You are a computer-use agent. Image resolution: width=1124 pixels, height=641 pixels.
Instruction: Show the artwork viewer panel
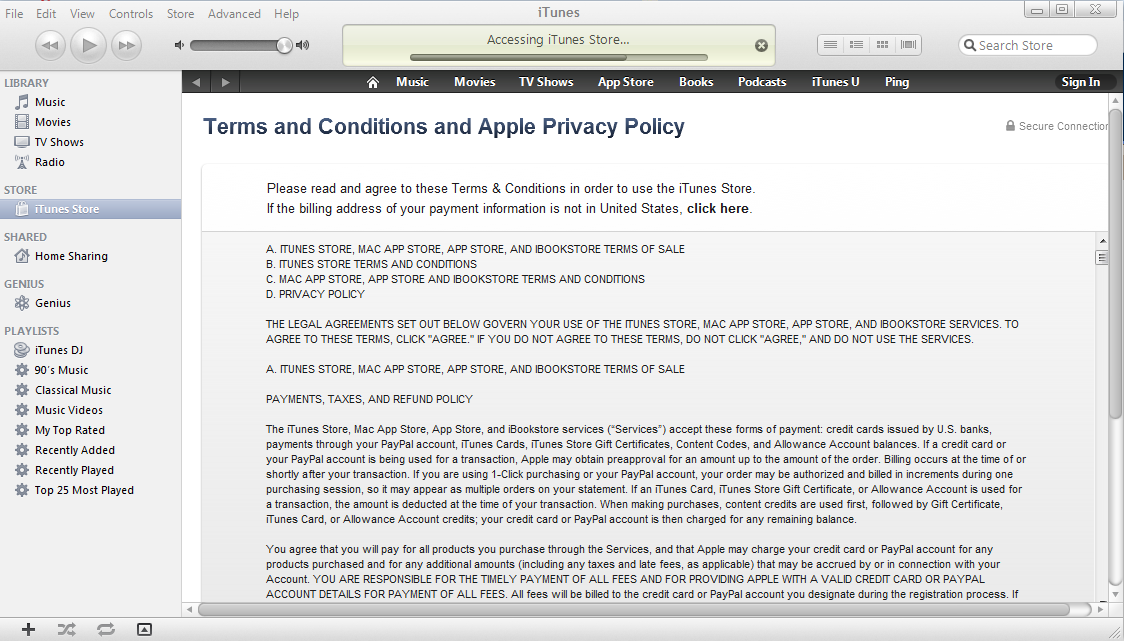pyautogui.click(x=144, y=630)
